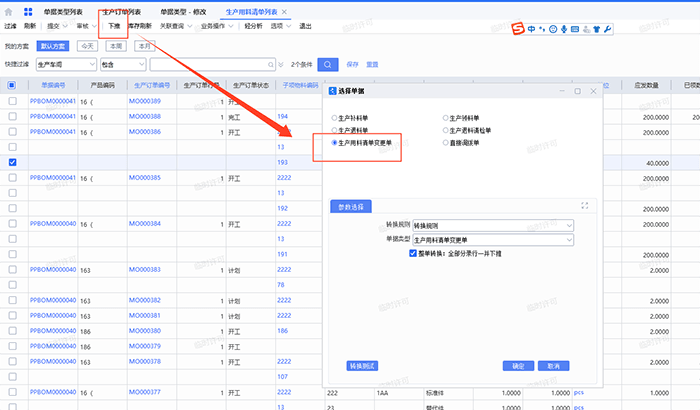The width and height of the screenshot is (700, 410).
Task: Switch to the 生产订单列表 tab
Action: tap(120, 11)
